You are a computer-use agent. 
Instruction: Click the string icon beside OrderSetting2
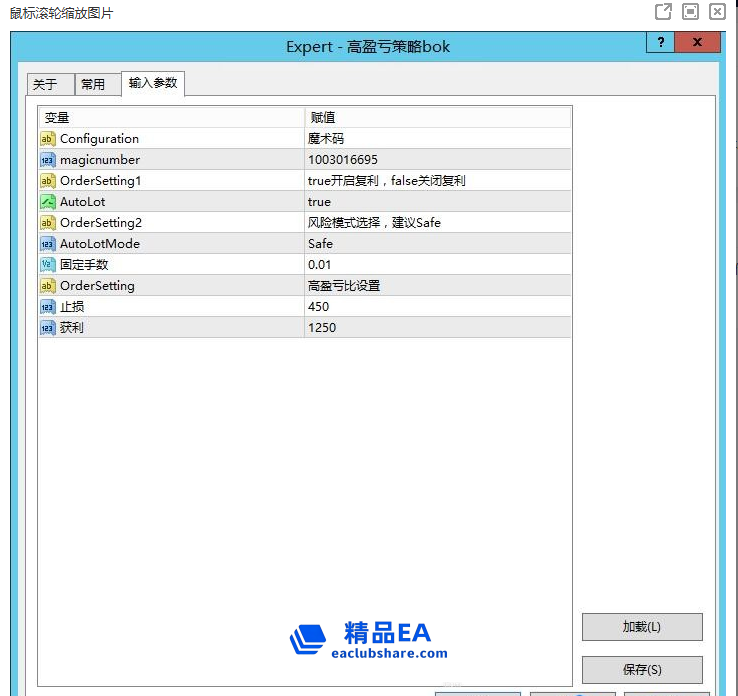[48, 223]
